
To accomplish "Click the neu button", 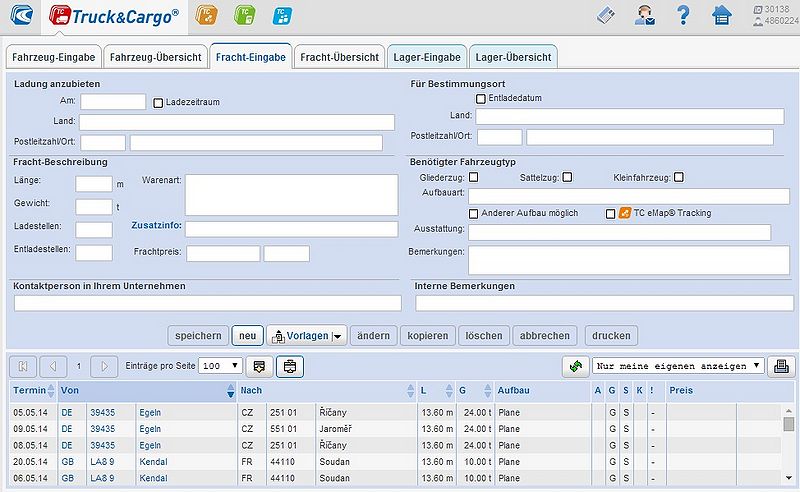I will coord(247,336).
